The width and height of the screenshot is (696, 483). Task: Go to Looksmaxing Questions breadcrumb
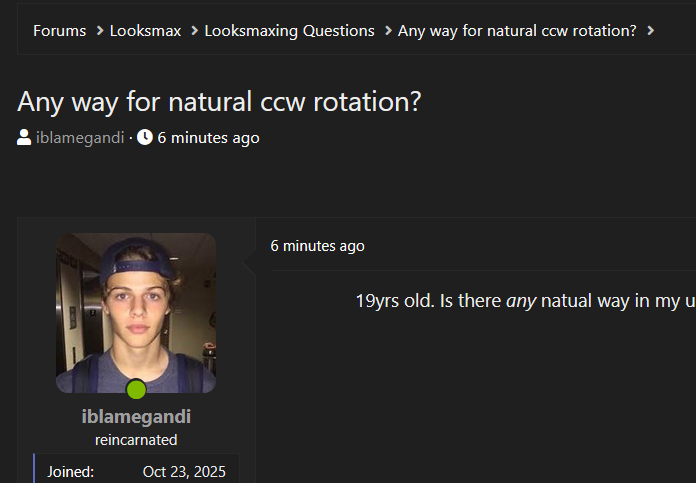tap(289, 31)
